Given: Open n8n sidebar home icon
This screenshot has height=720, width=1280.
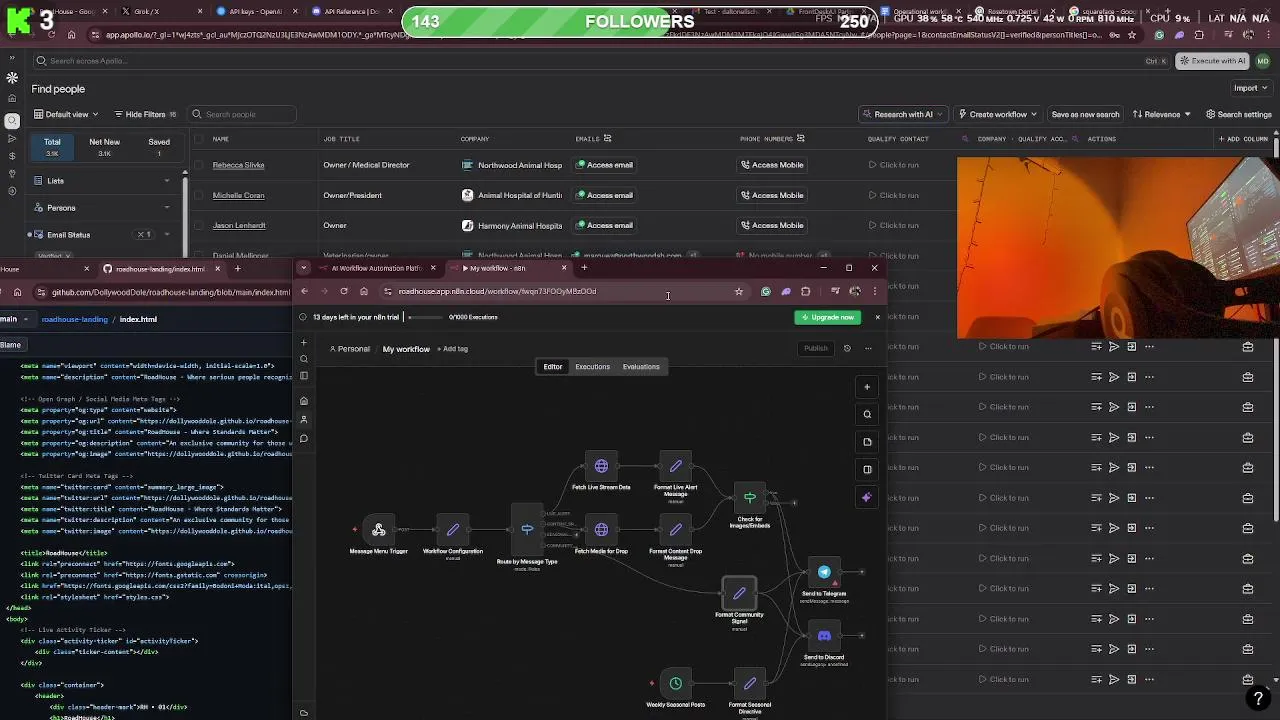Looking at the screenshot, I should (304, 401).
